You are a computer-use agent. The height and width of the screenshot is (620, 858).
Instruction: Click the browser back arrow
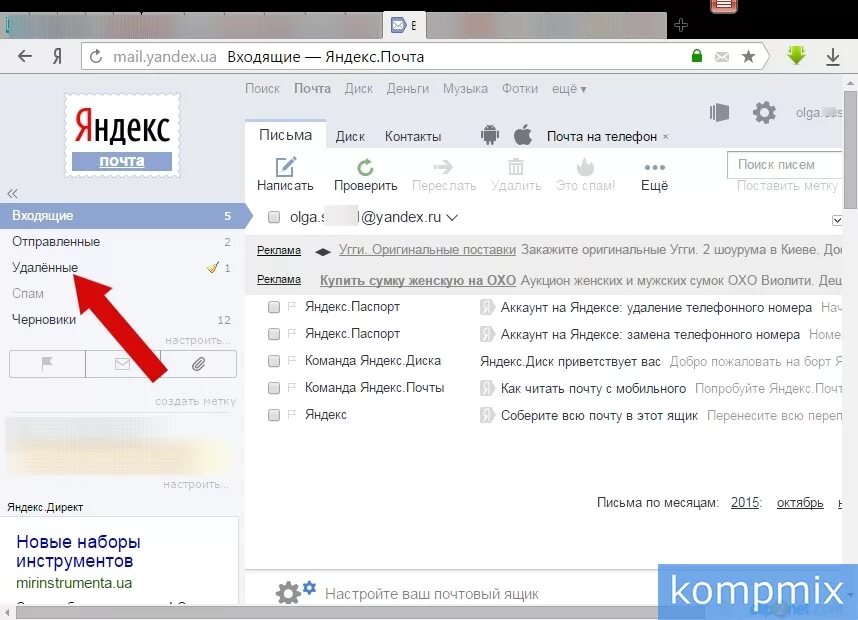pyautogui.click(x=25, y=56)
